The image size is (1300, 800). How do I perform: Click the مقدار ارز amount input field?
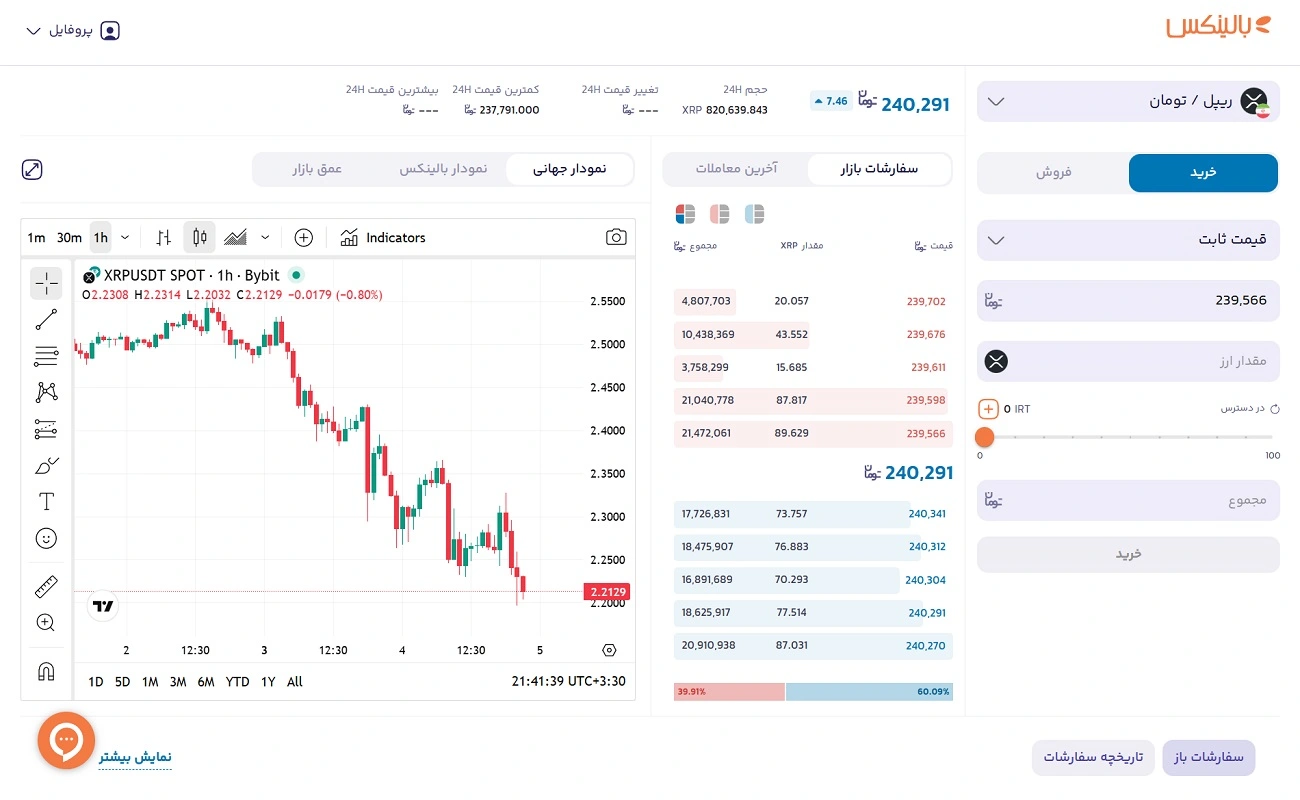(x=1128, y=361)
